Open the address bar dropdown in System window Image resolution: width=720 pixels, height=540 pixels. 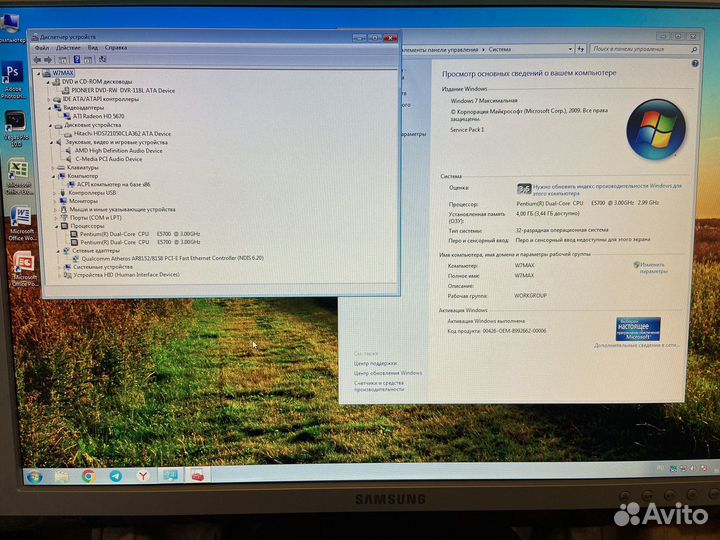pos(570,49)
